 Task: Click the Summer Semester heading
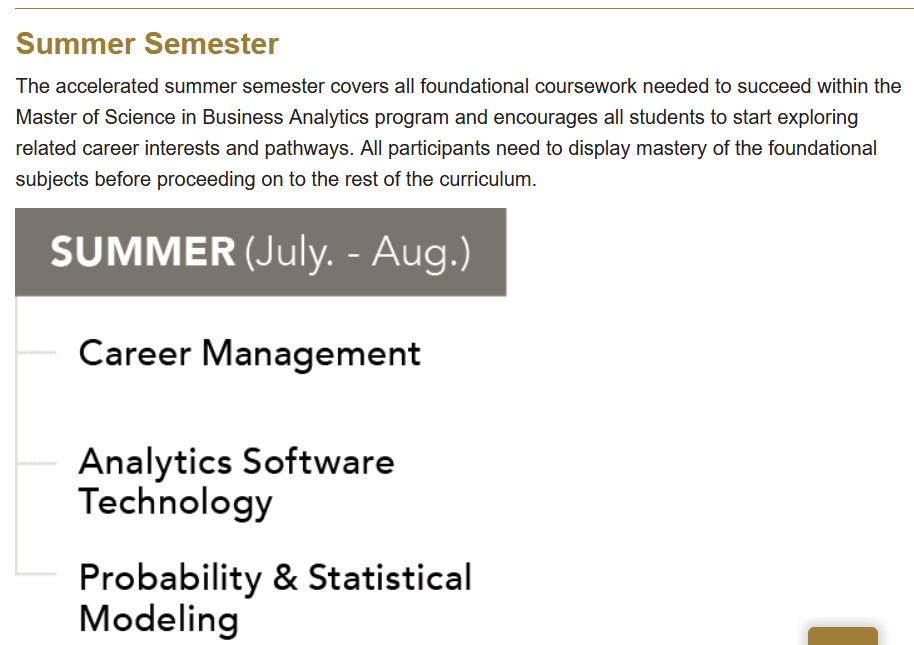(147, 44)
